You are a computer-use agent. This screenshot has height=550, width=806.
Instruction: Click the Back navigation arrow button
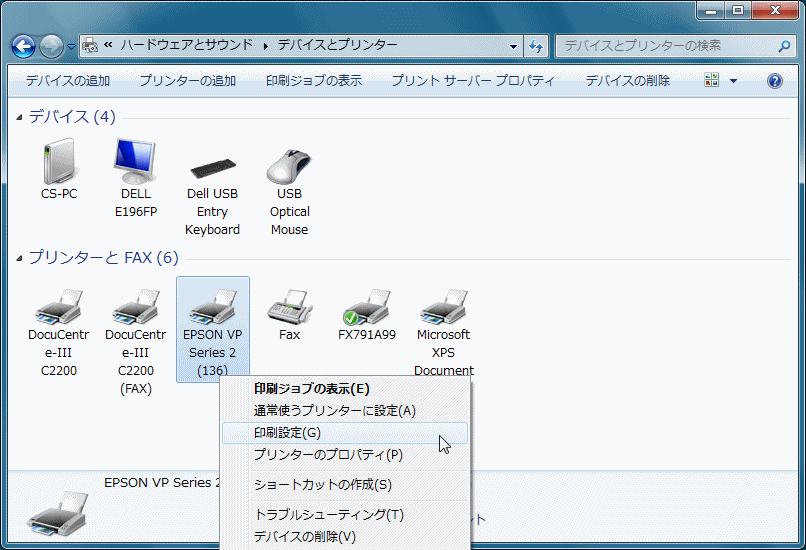point(24,46)
